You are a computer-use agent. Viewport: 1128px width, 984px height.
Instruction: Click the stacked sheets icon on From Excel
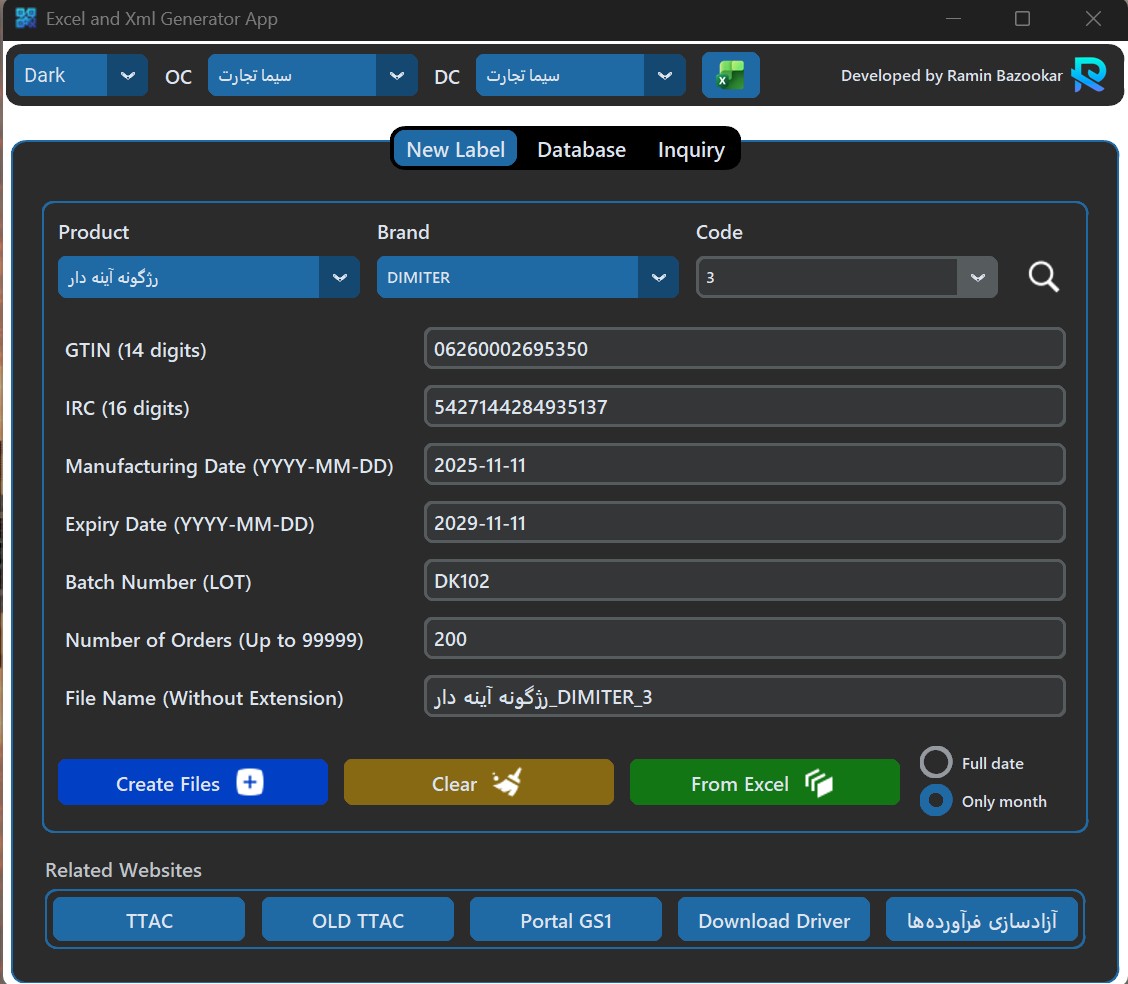819,783
